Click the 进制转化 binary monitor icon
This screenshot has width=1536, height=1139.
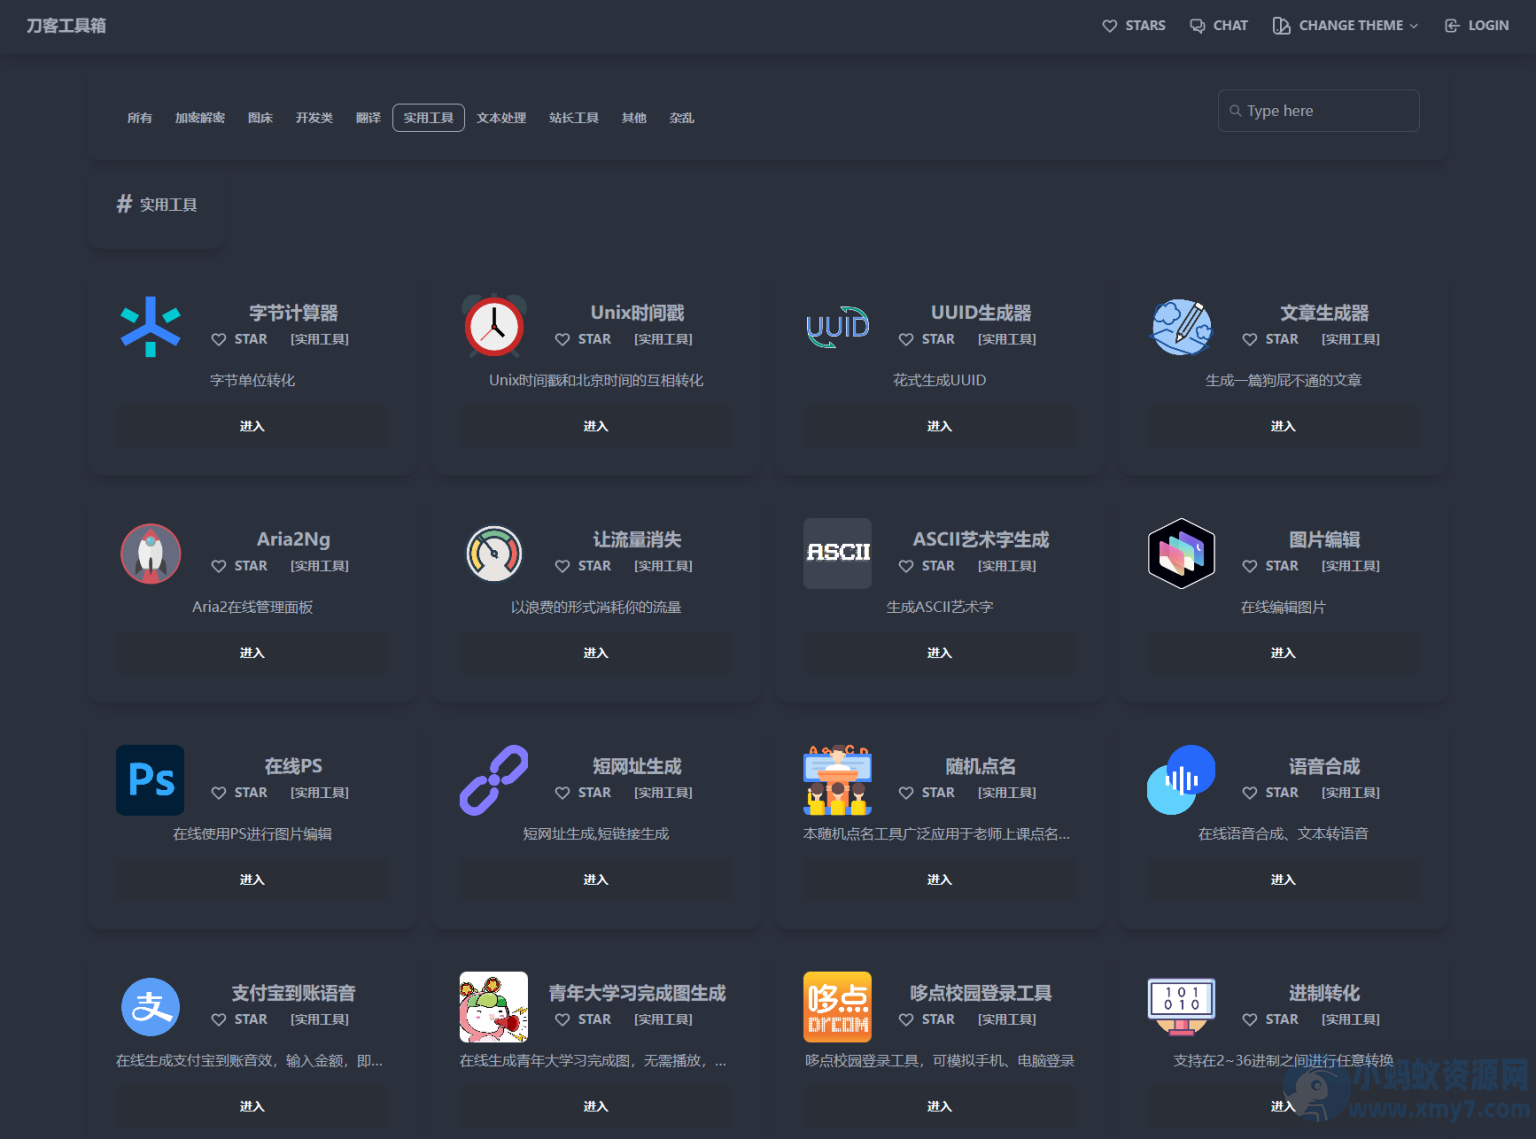(1181, 1007)
